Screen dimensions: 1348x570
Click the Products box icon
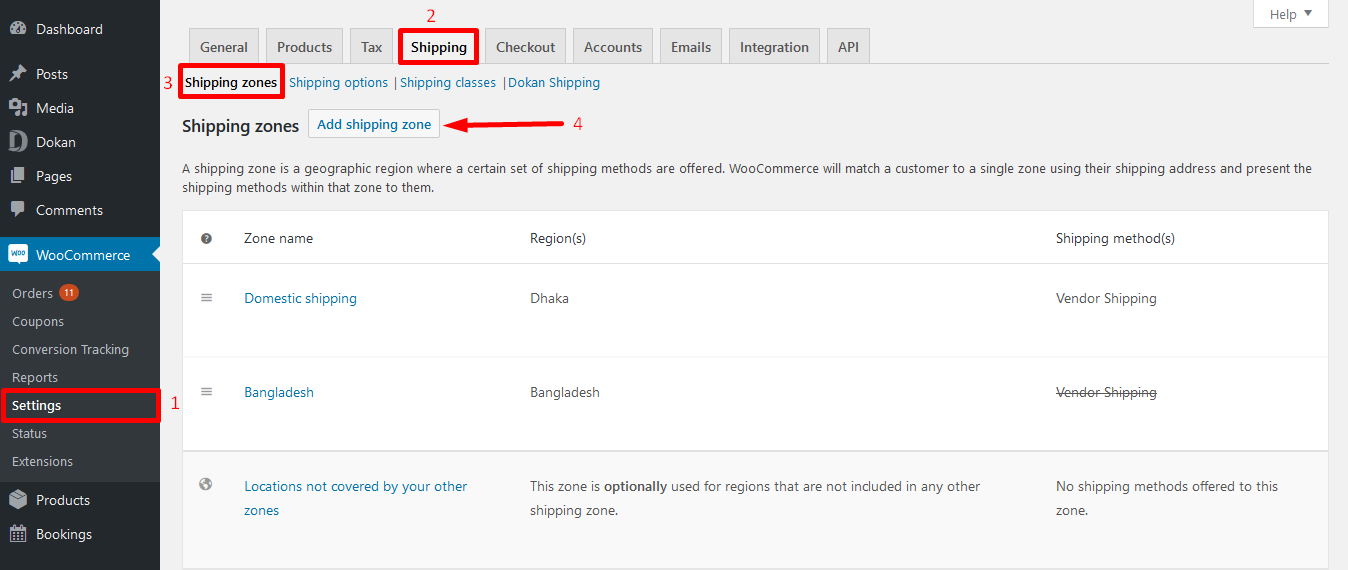[x=18, y=500]
